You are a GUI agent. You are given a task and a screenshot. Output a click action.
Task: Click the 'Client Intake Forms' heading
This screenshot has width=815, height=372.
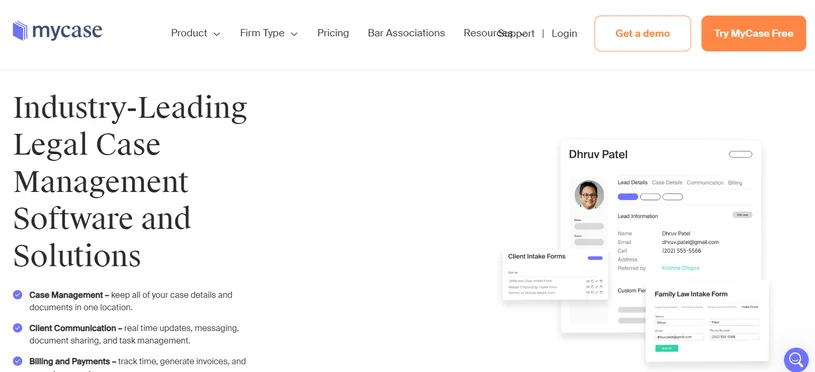point(536,256)
